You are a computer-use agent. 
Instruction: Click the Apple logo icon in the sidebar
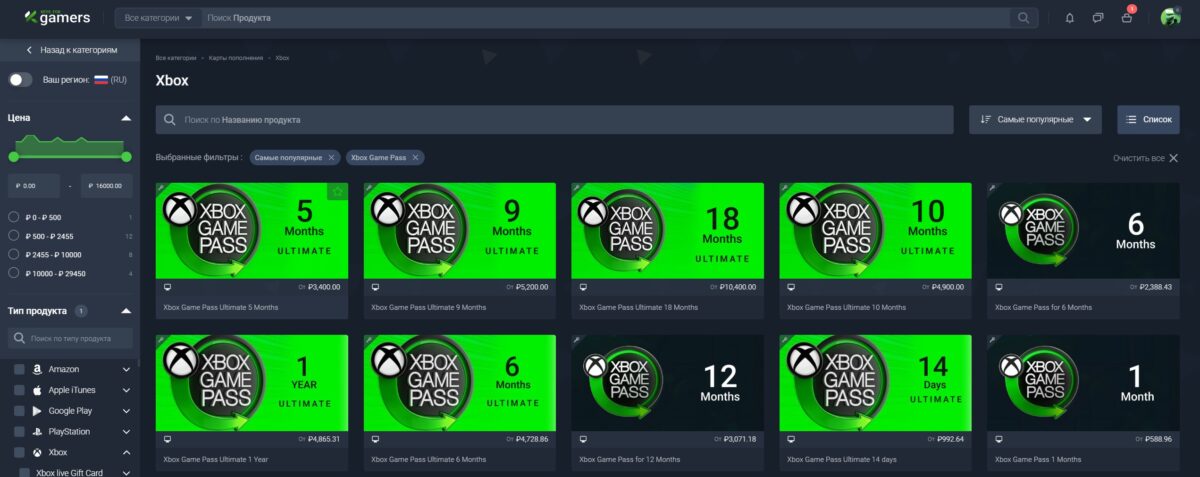[x=36, y=390]
